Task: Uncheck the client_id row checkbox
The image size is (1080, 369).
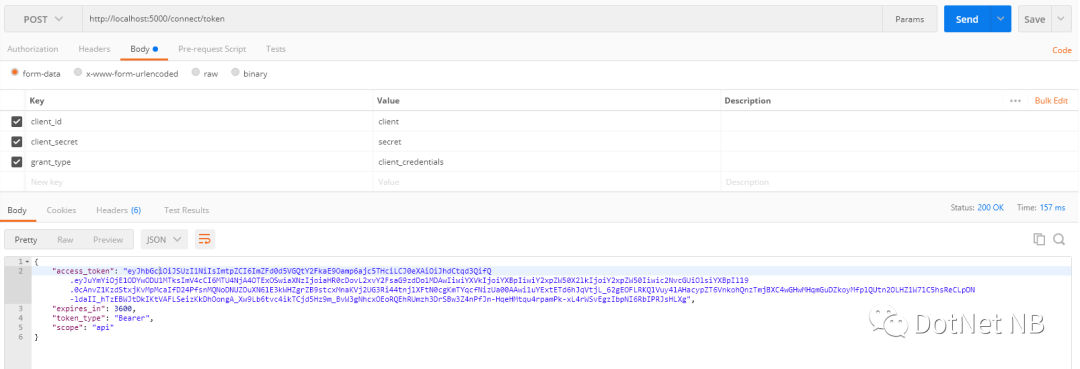Action: tap(17, 121)
